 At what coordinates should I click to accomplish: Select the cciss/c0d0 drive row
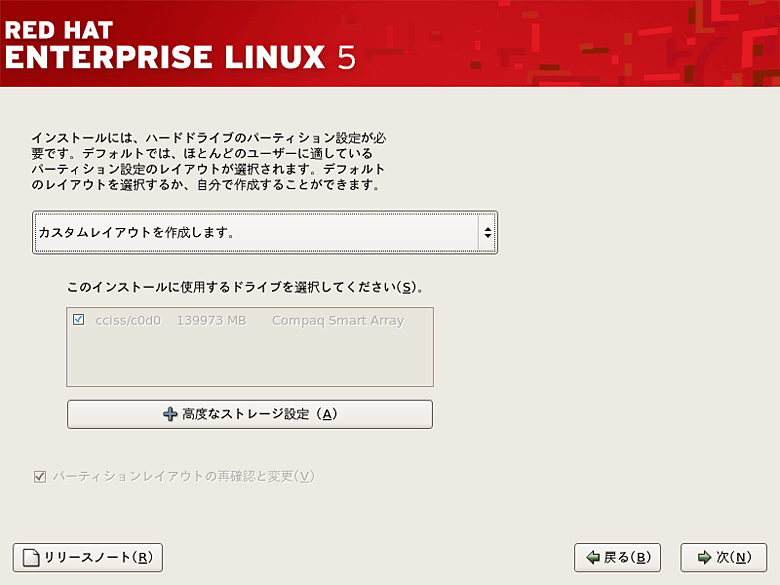(250, 320)
